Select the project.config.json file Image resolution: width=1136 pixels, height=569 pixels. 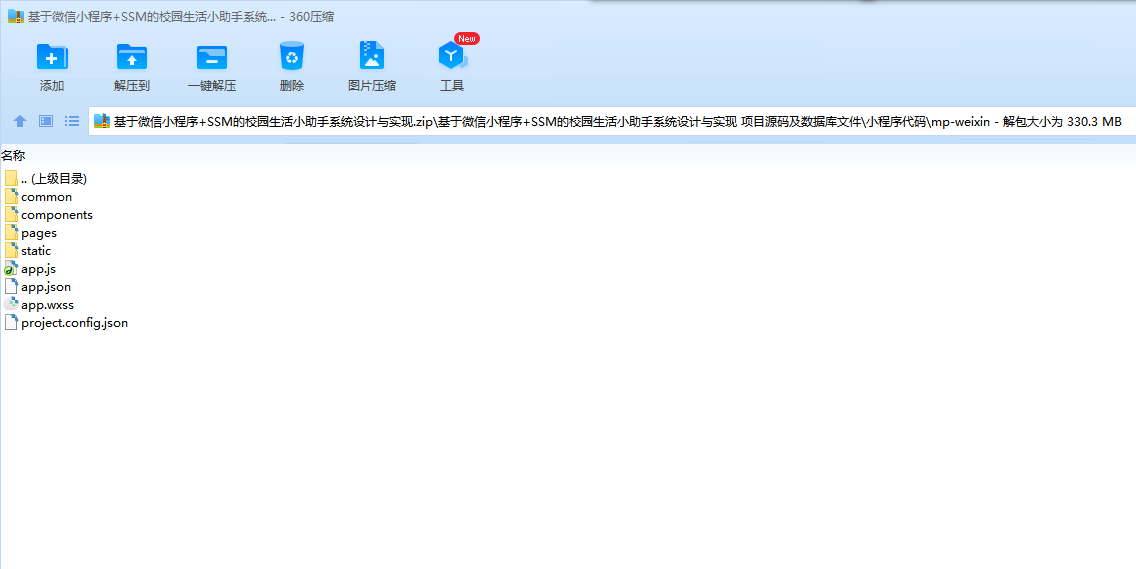pos(66,323)
